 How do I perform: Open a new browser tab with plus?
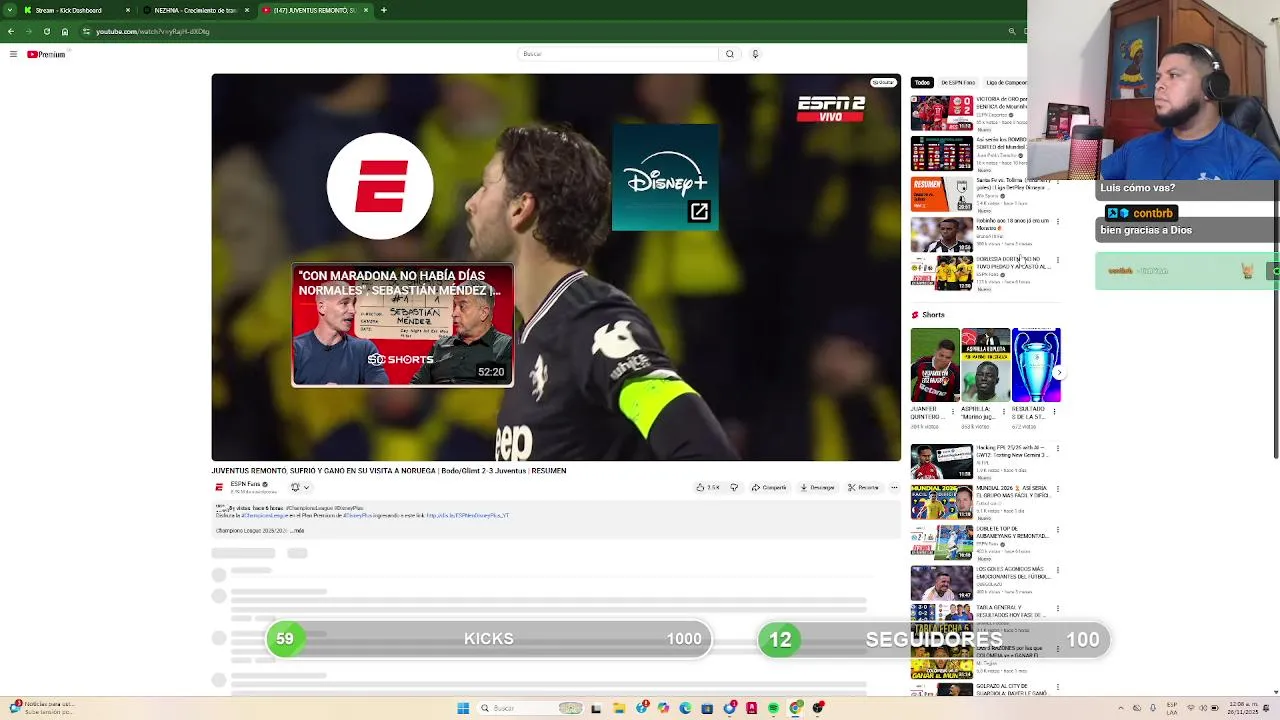pyautogui.click(x=384, y=10)
